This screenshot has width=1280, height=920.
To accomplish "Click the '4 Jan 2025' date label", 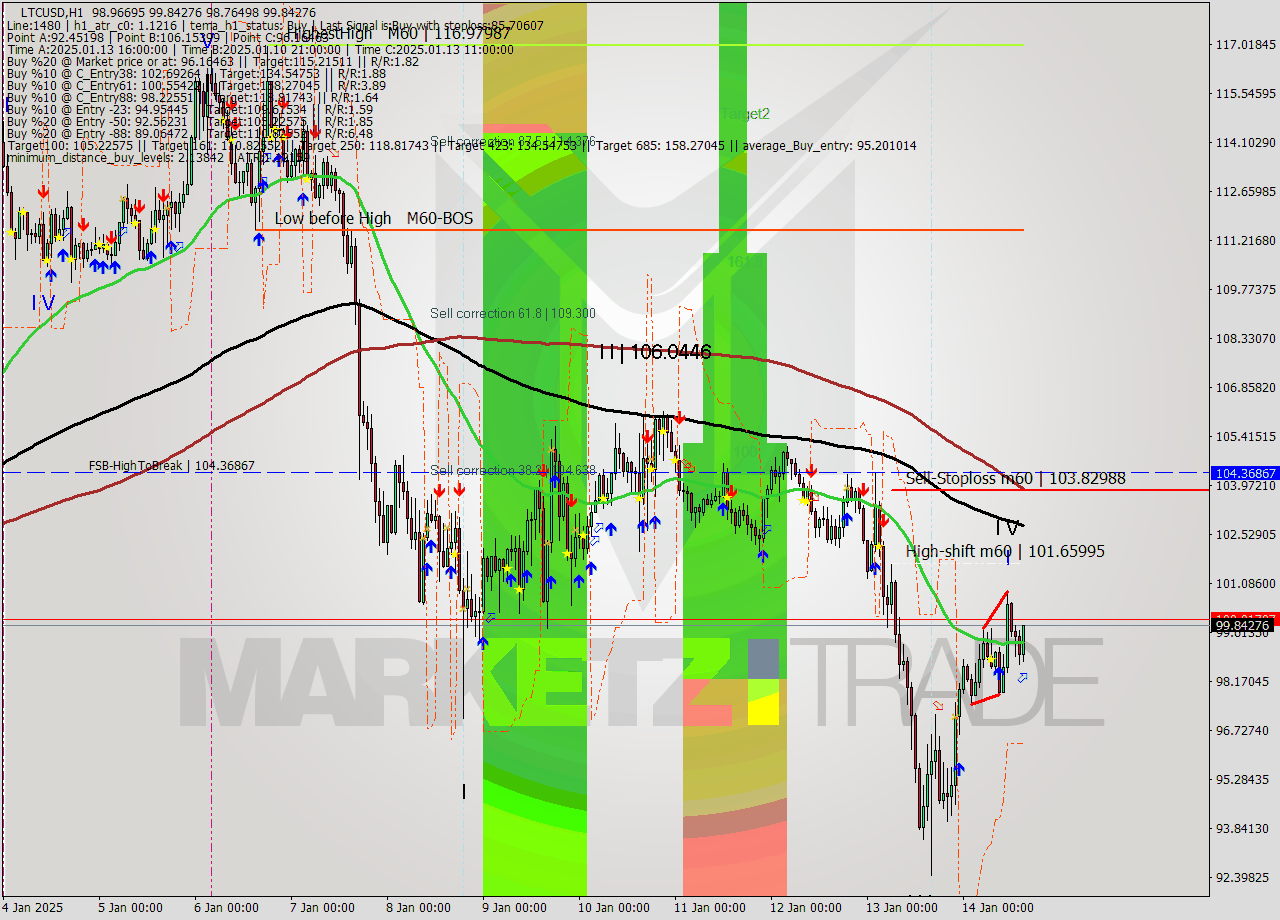I will (34, 908).
